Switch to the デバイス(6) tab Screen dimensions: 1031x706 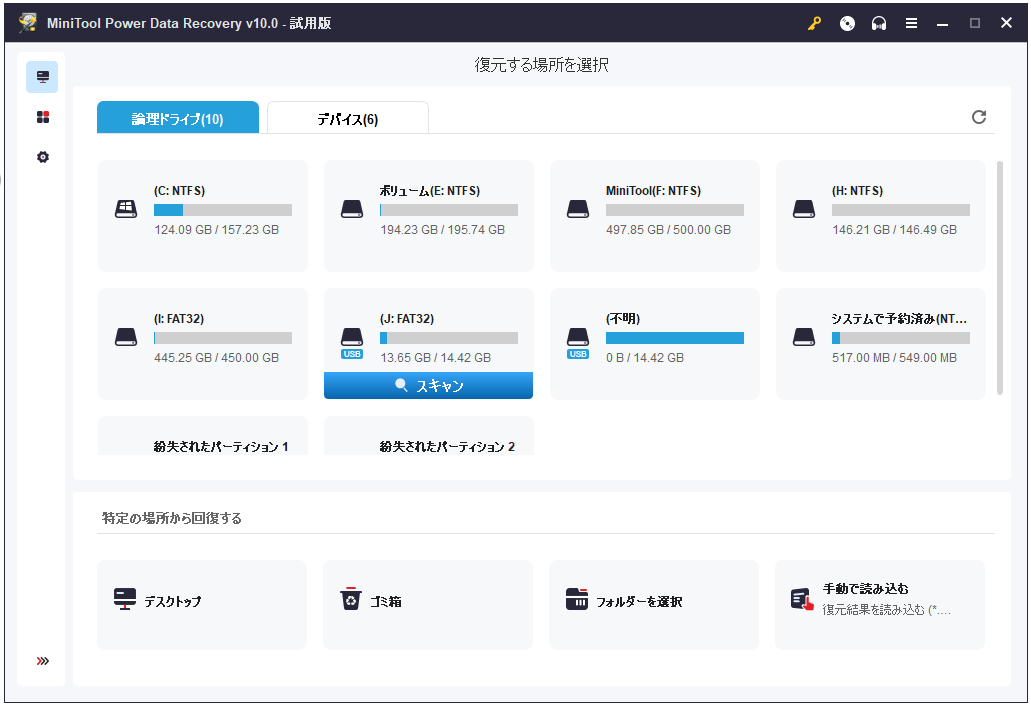point(347,119)
